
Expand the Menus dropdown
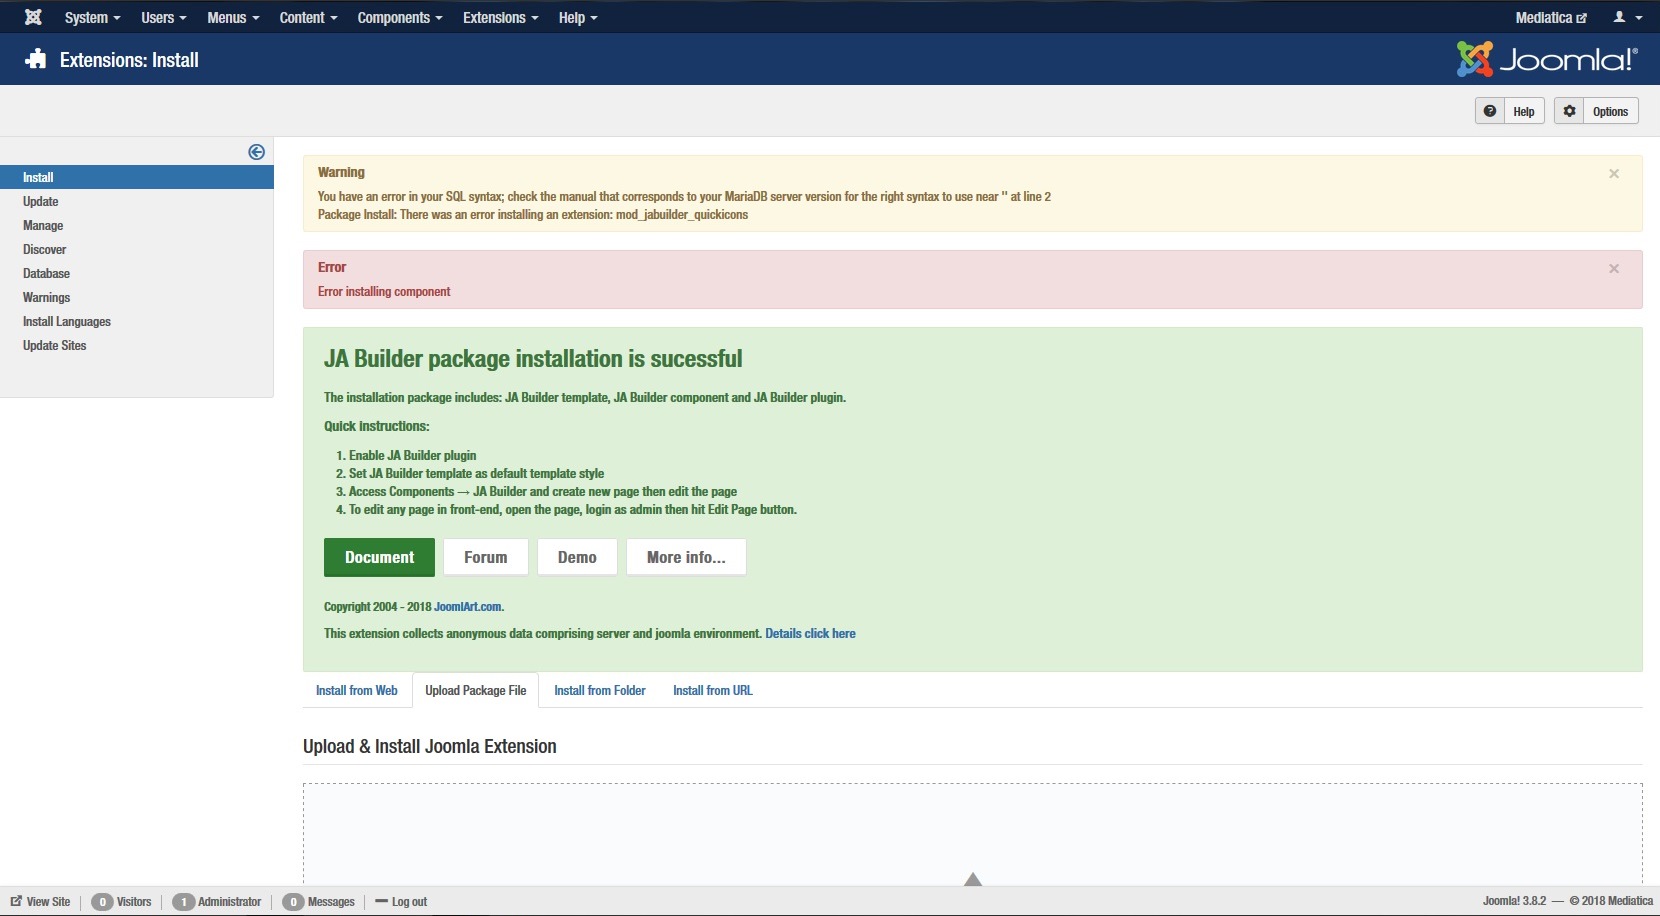[x=233, y=17]
